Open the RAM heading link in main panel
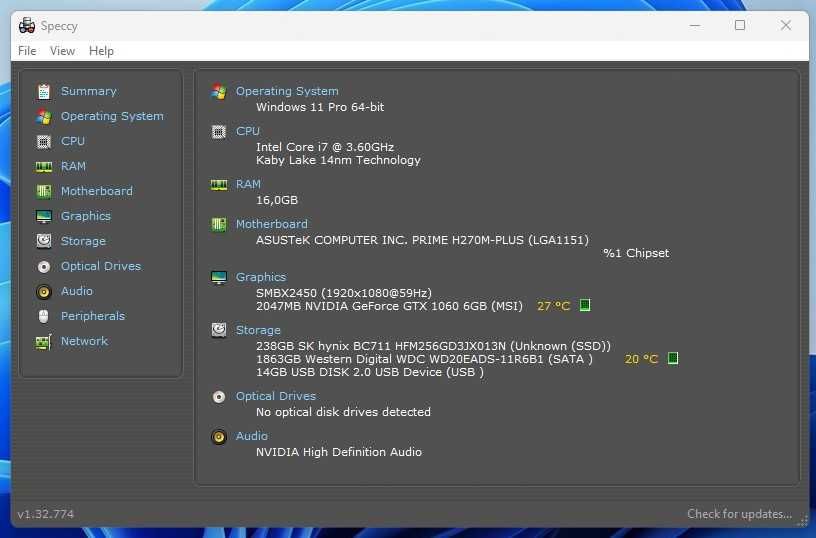 pyautogui.click(x=248, y=184)
